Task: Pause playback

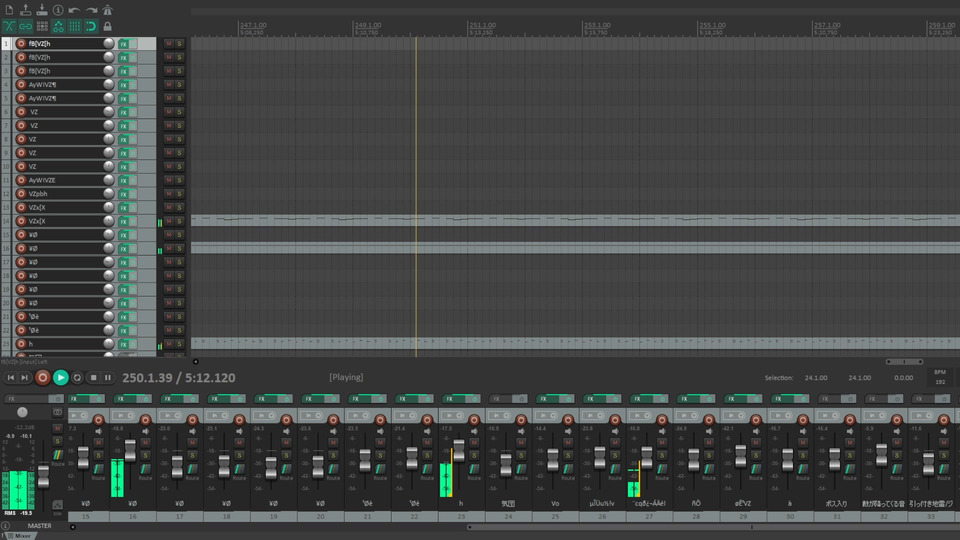Action: (x=108, y=378)
